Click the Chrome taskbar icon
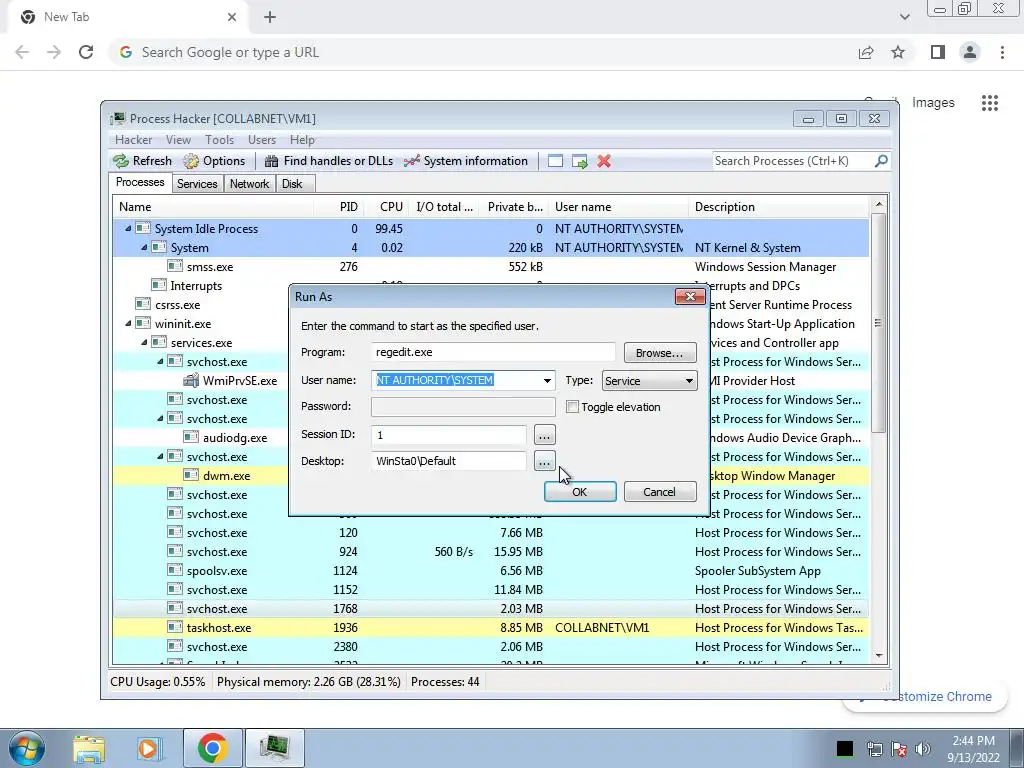 pos(213,748)
